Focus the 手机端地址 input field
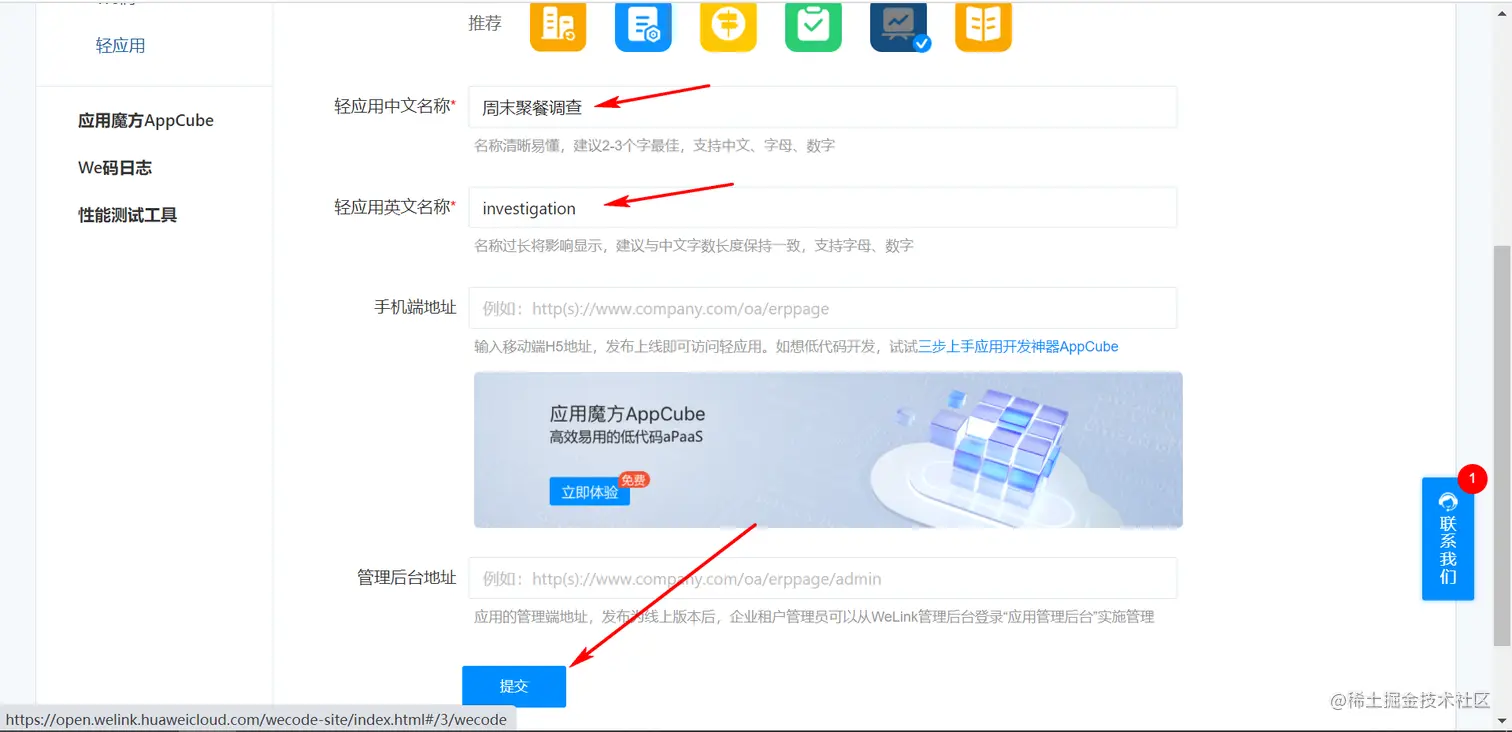The height and width of the screenshot is (732, 1512). point(822,308)
